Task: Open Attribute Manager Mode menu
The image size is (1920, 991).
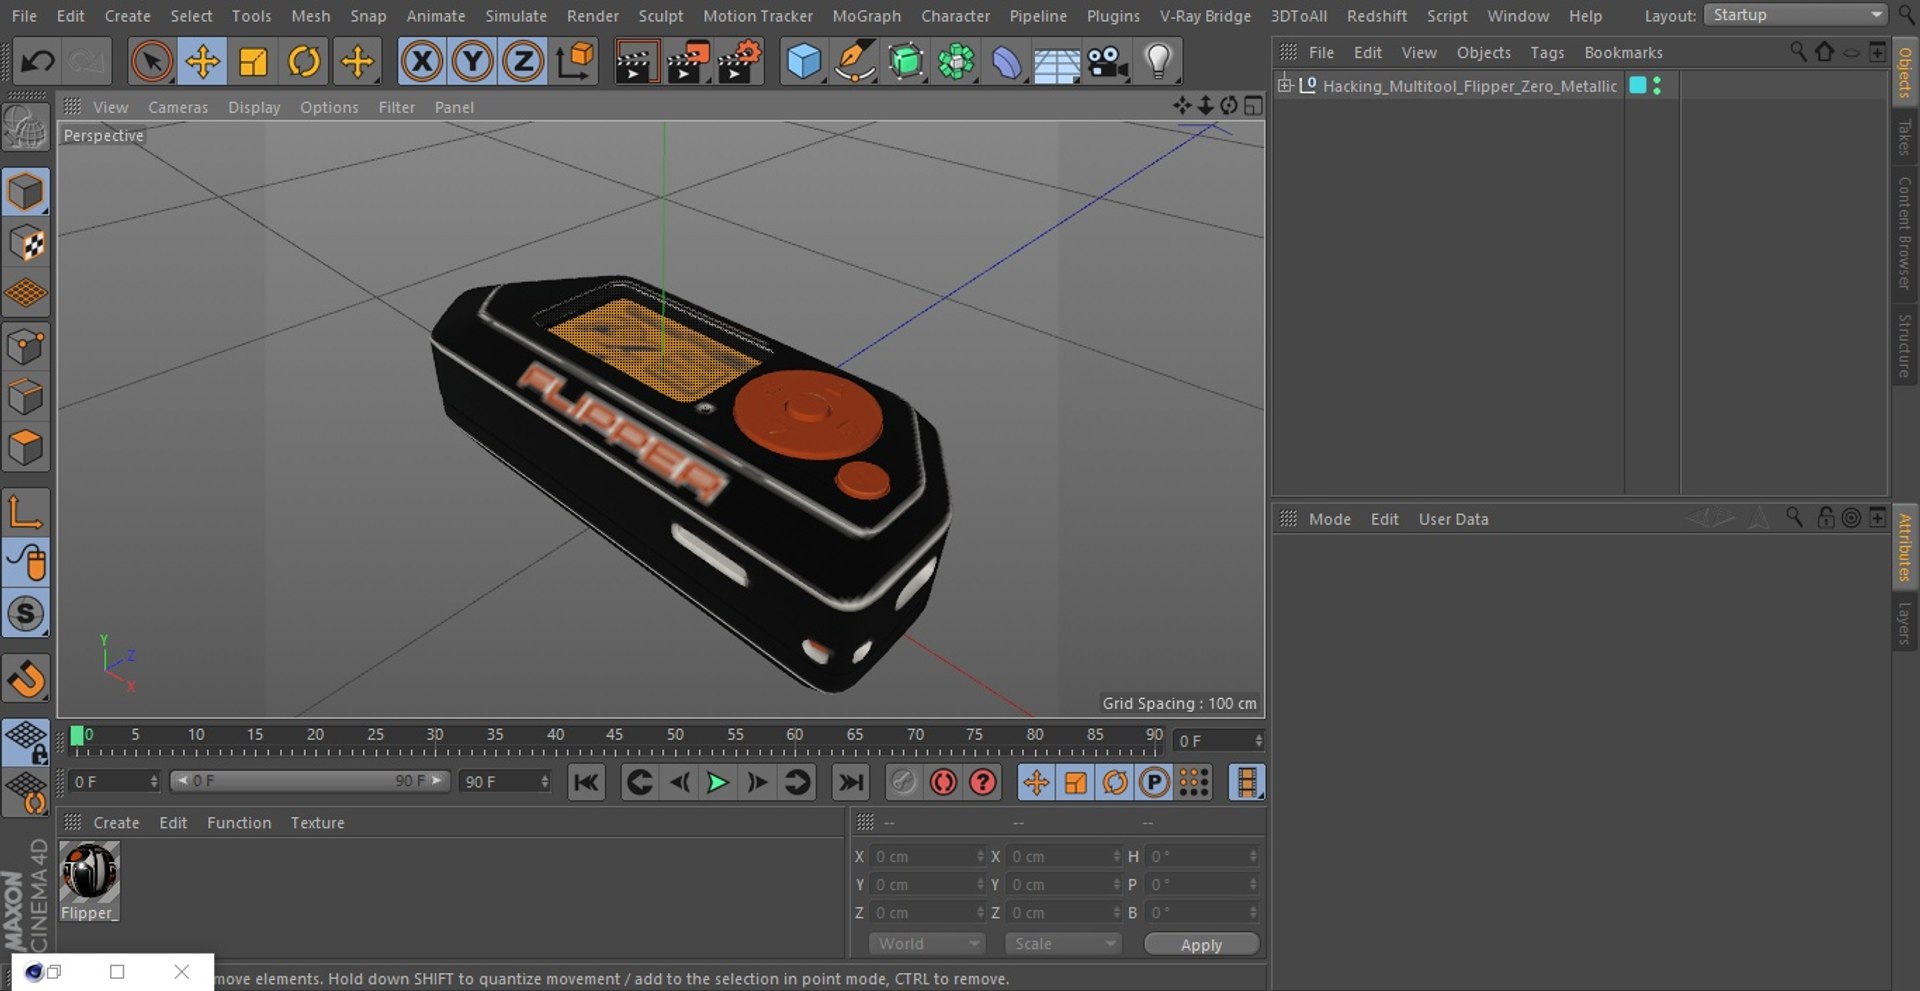Action: pos(1329,519)
